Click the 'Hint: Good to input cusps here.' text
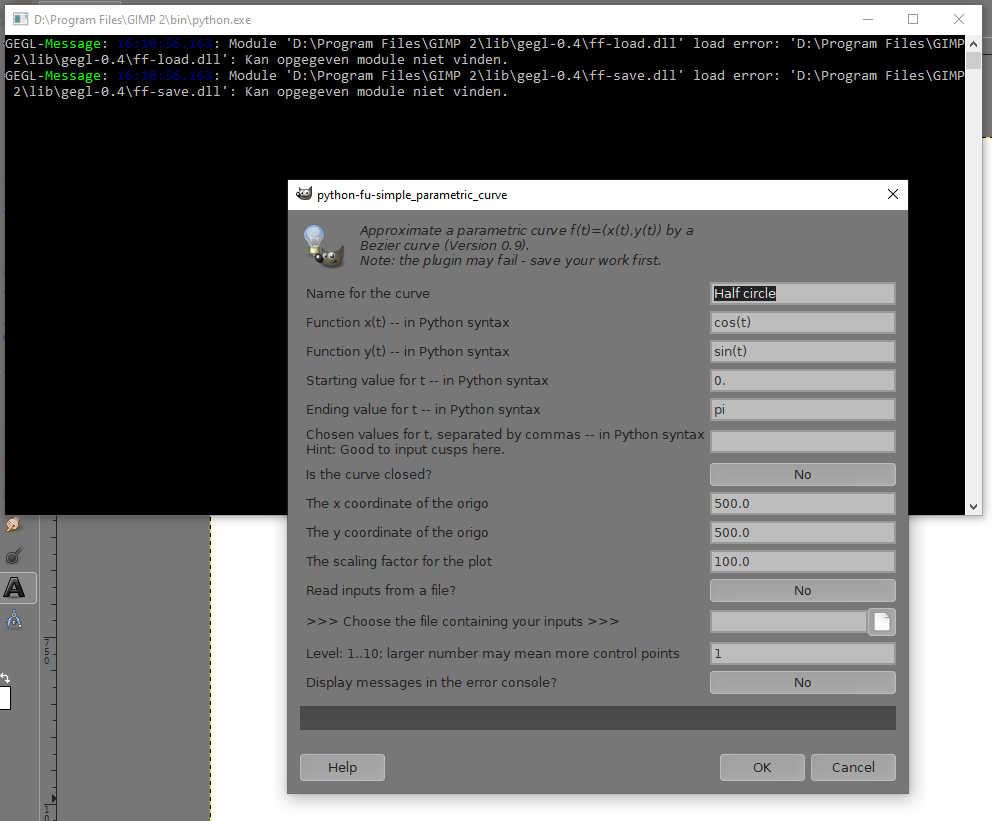The image size is (992, 821). click(x=405, y=450)
